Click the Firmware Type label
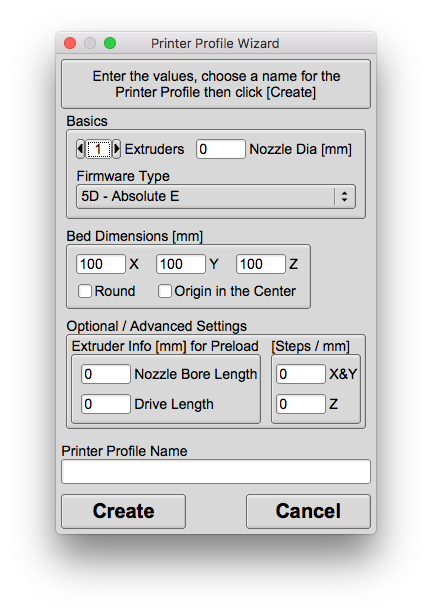432x614 pixels. pos(123,176)
